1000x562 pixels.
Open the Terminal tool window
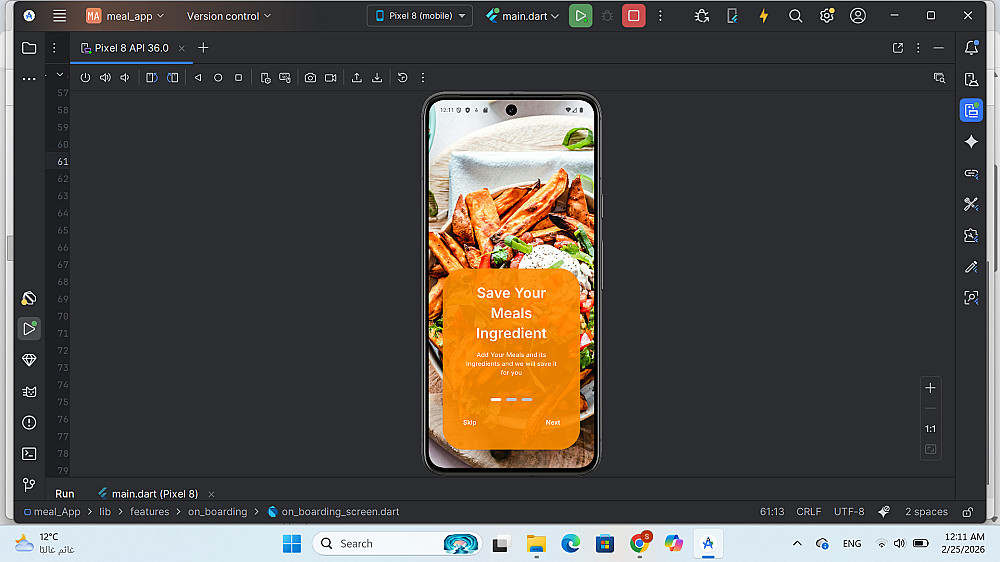click(x=29, y=454)
